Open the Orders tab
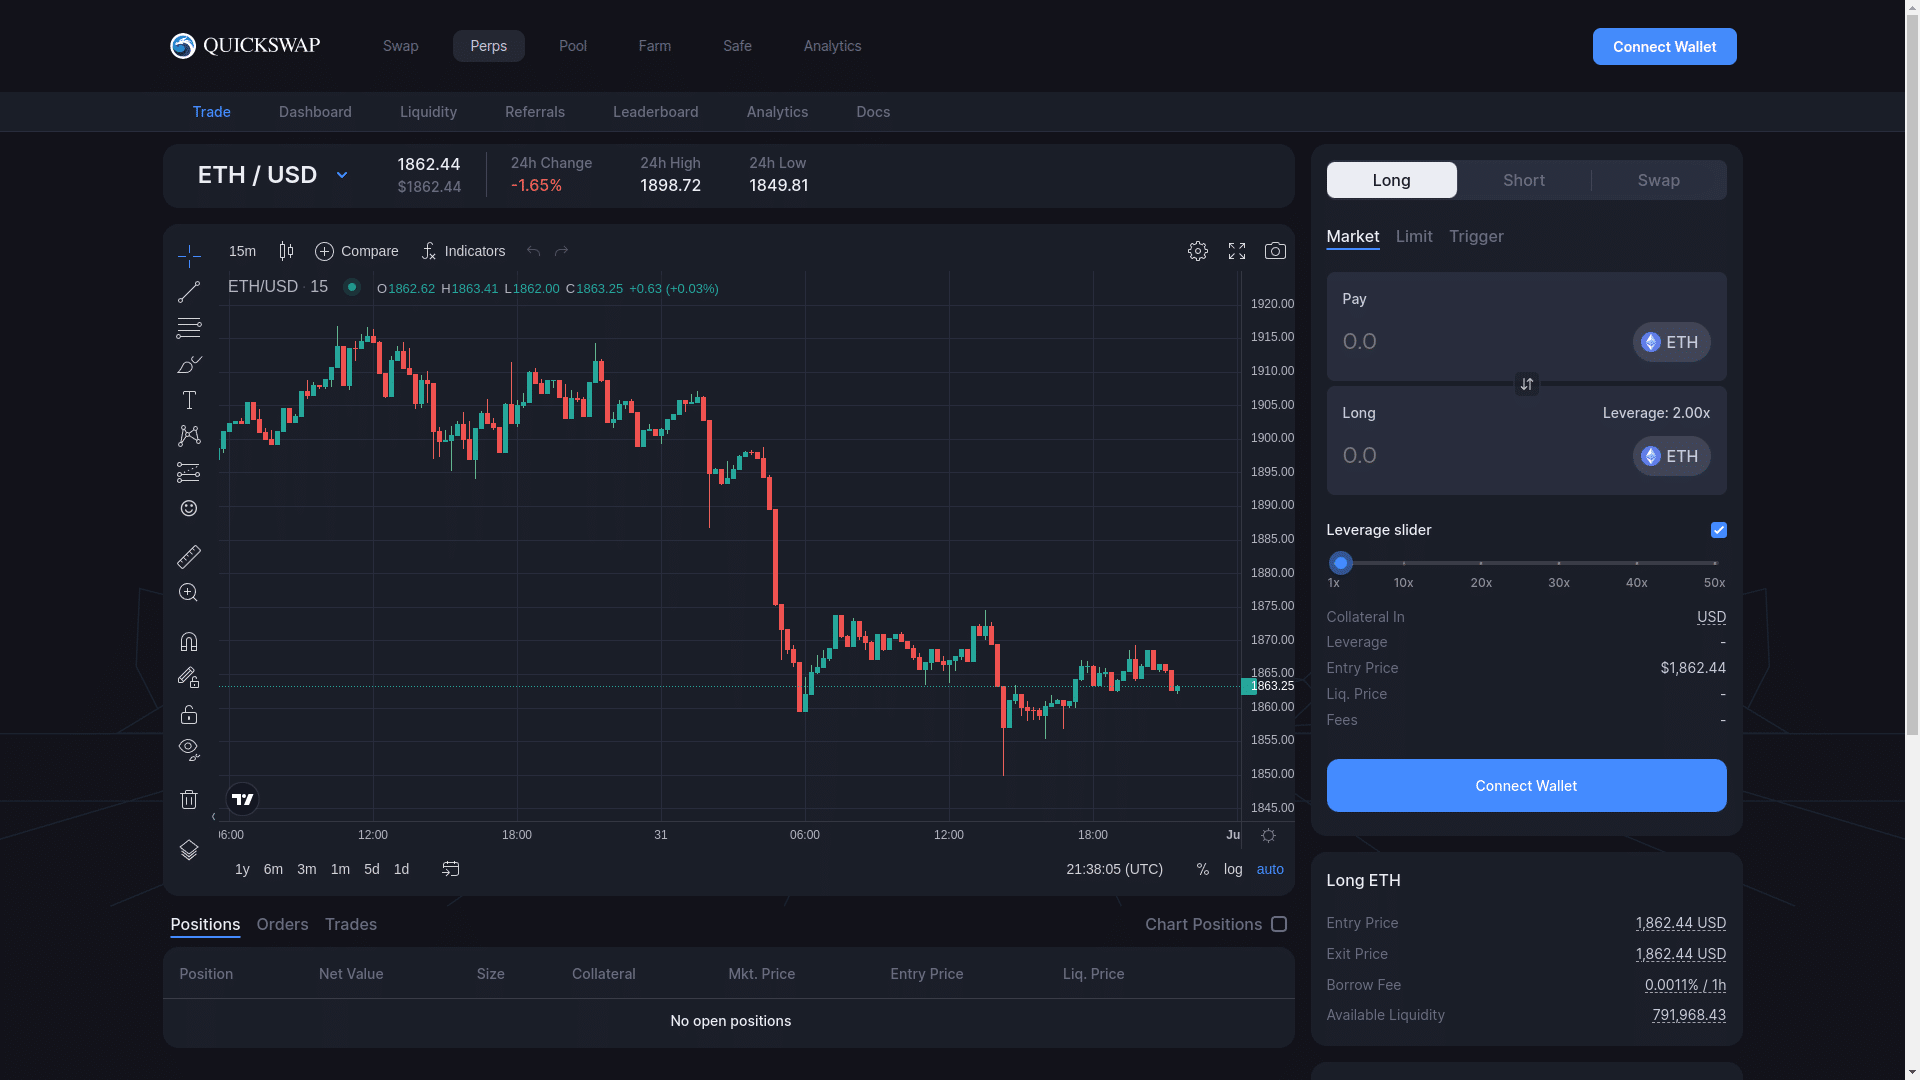This screenshot has width=1920, height=1080. click(282, 924)
